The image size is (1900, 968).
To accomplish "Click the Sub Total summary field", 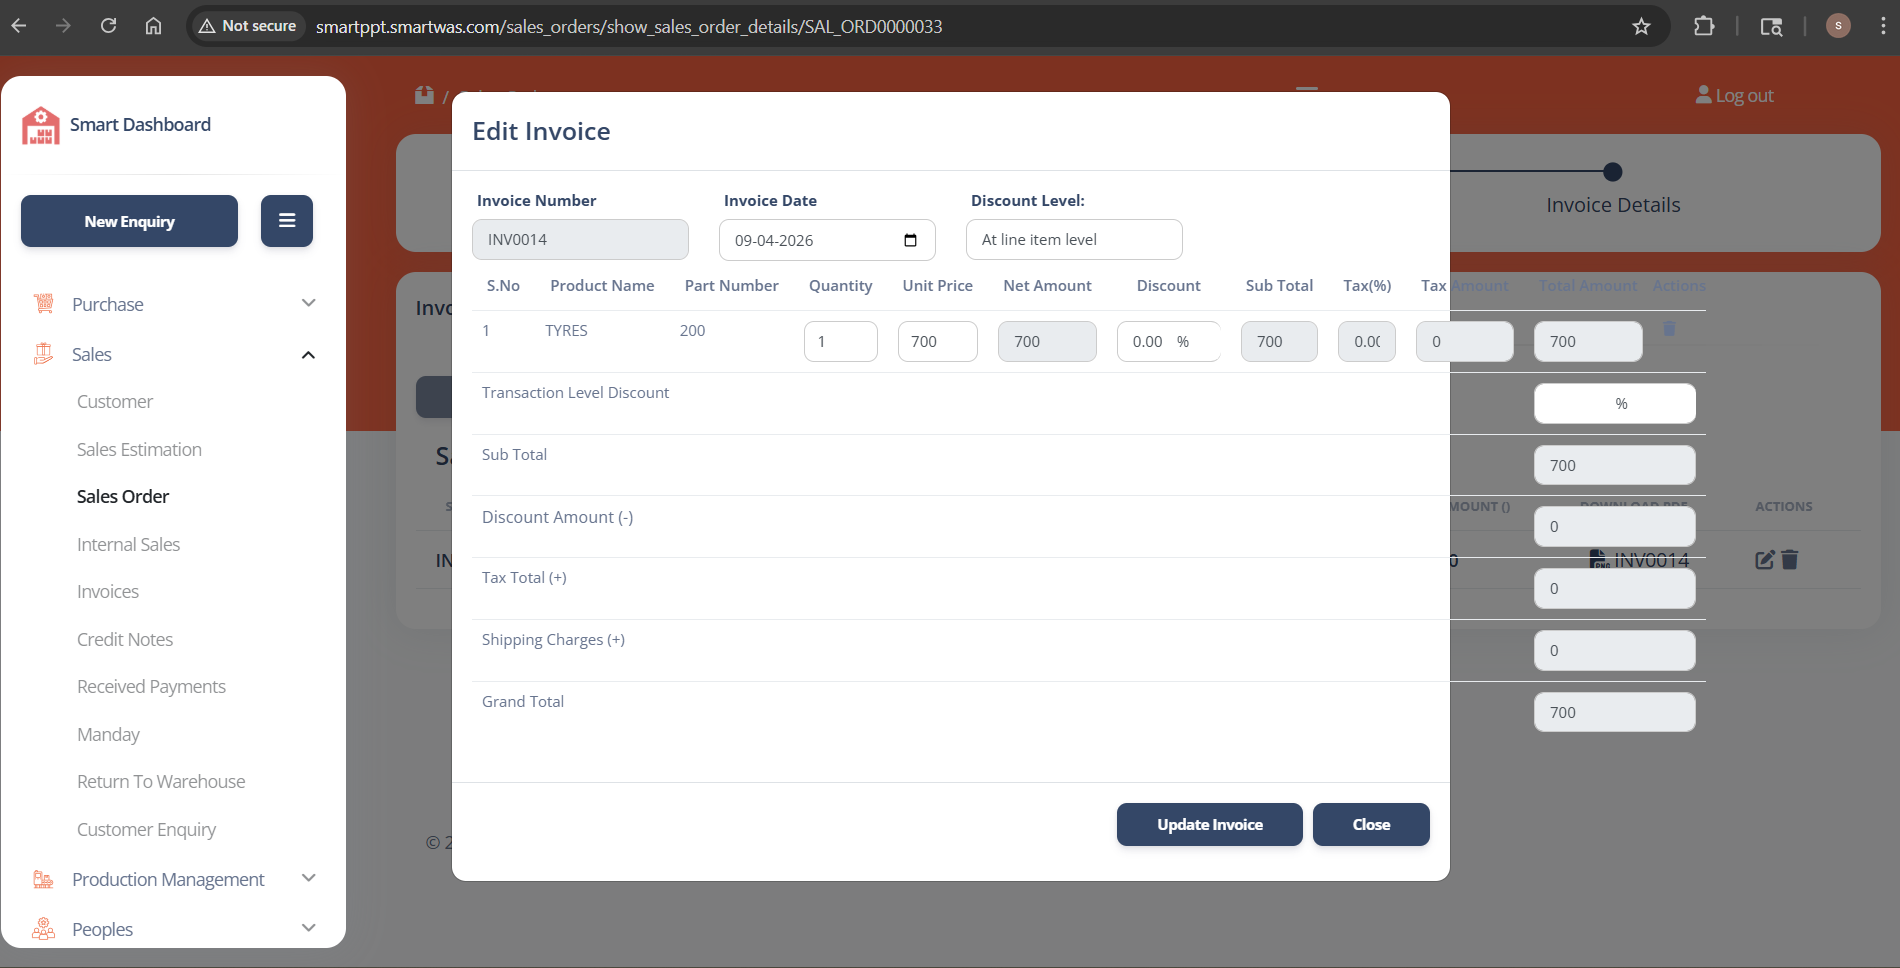I will coord(1615,466).
